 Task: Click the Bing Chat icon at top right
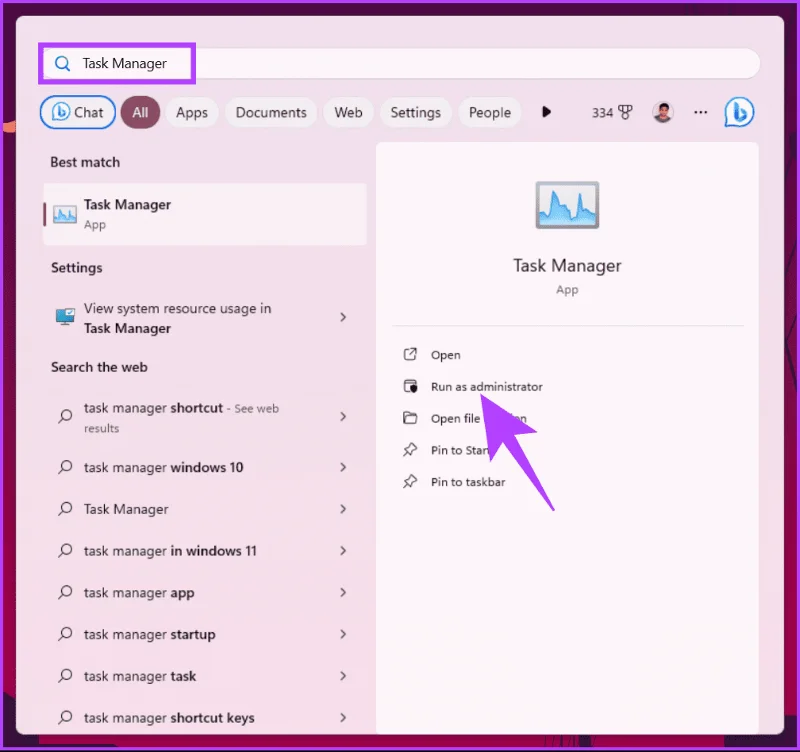(739, 112)
